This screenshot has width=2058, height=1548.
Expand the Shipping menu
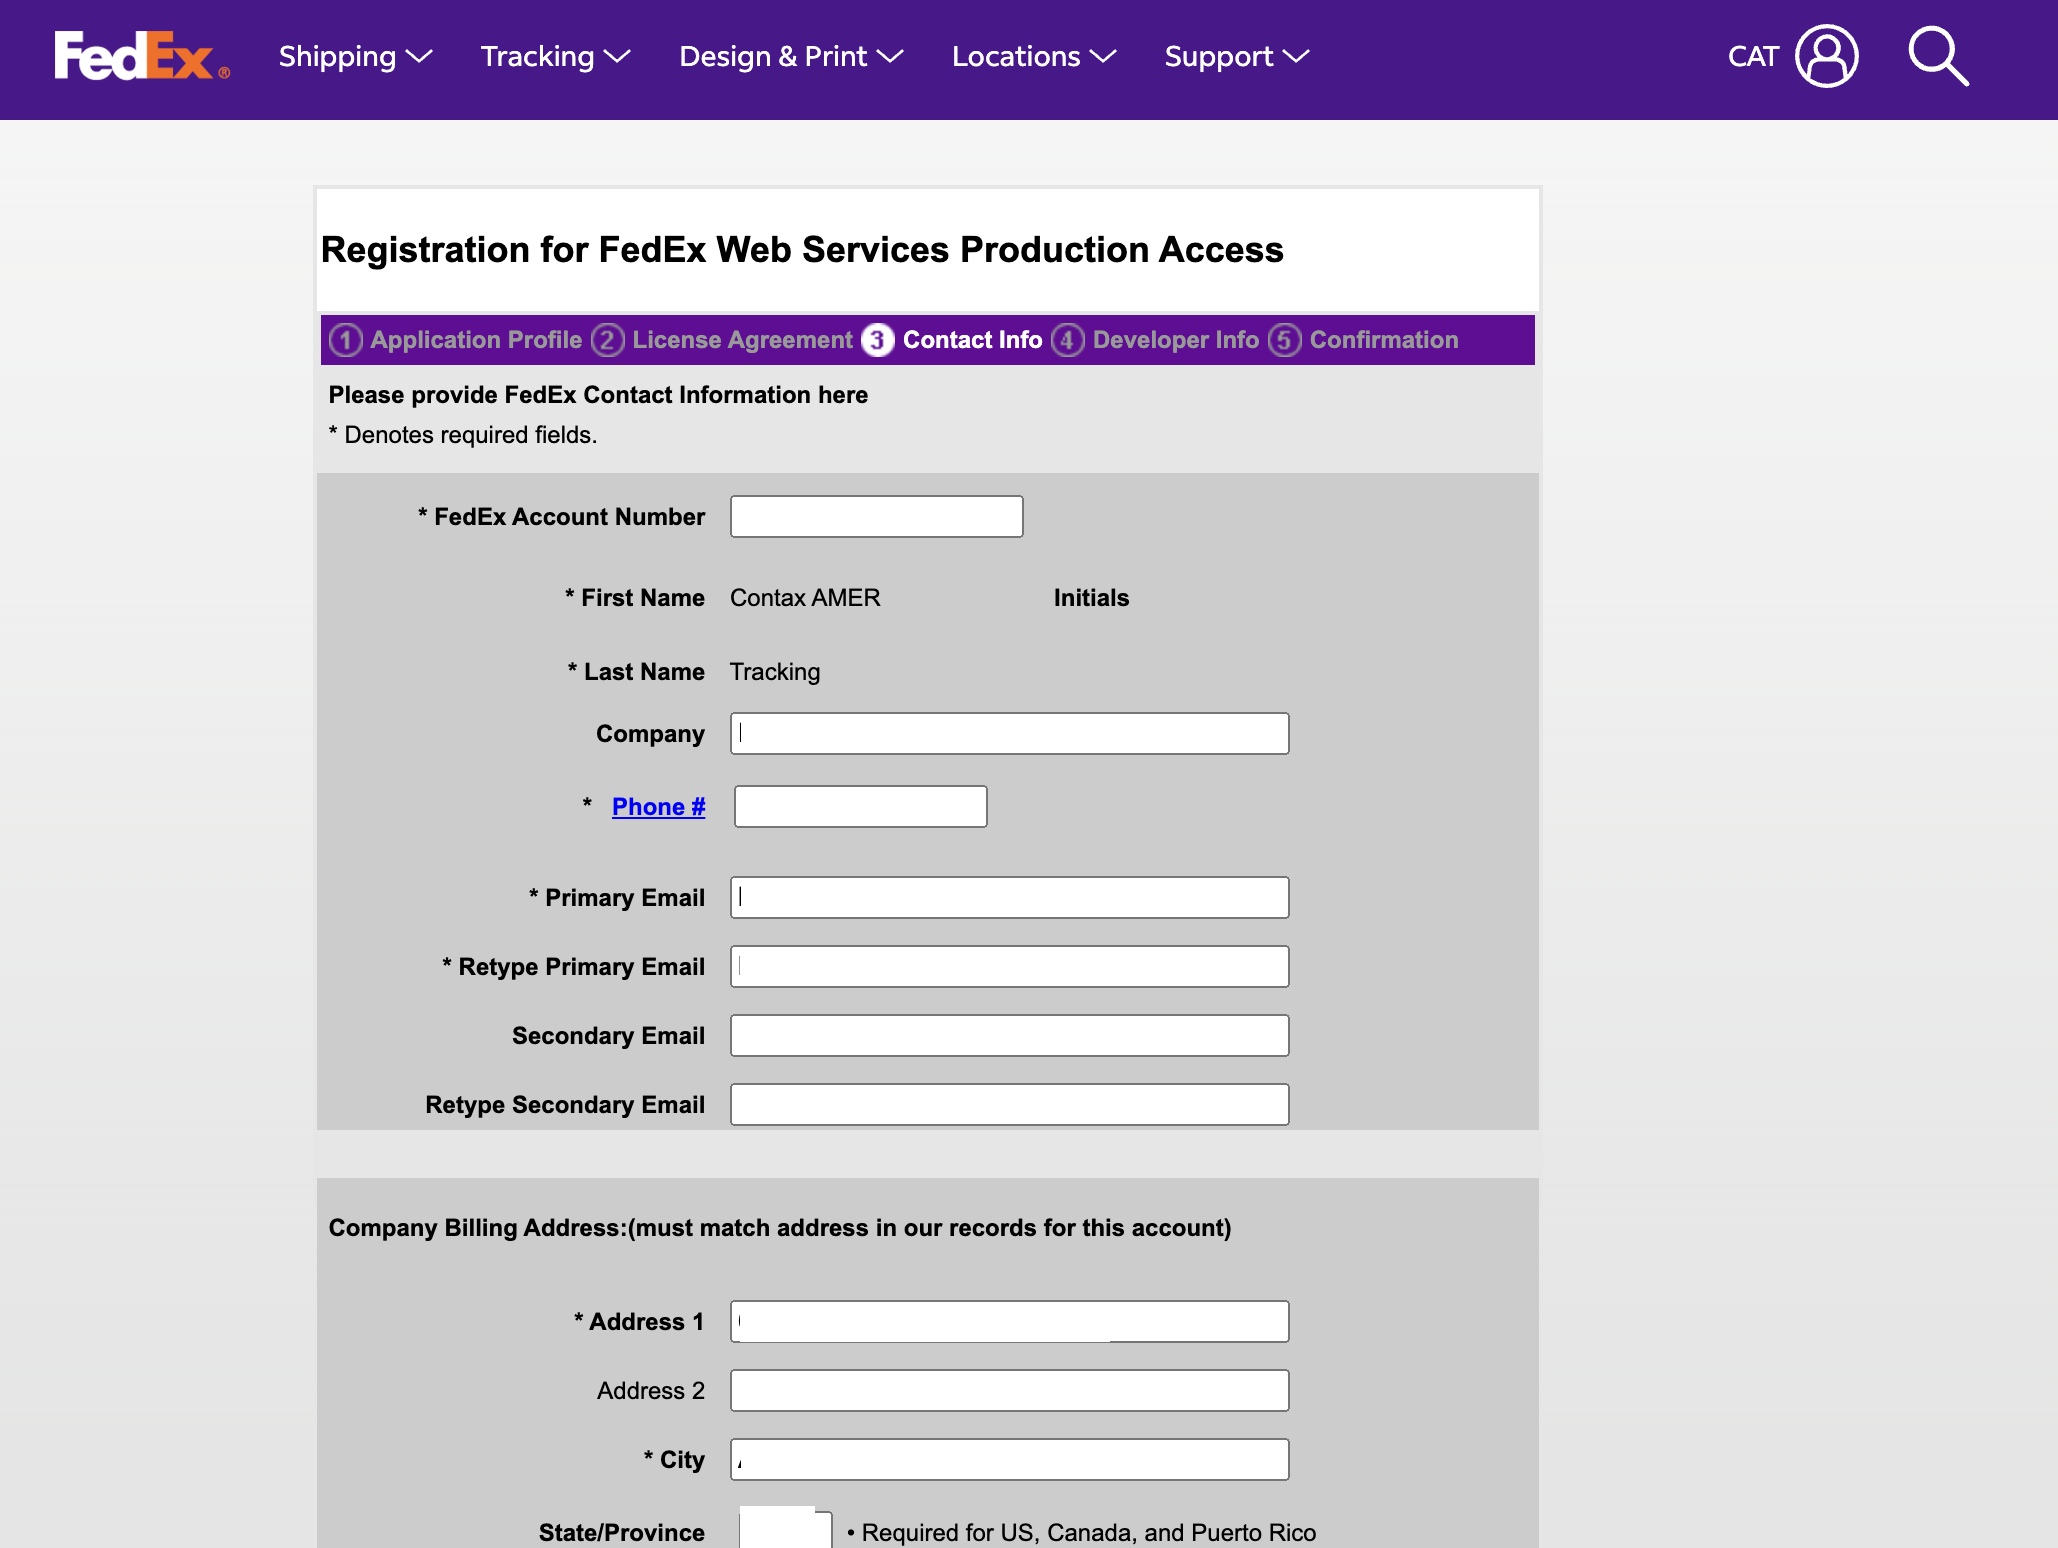tap(355, 56)
